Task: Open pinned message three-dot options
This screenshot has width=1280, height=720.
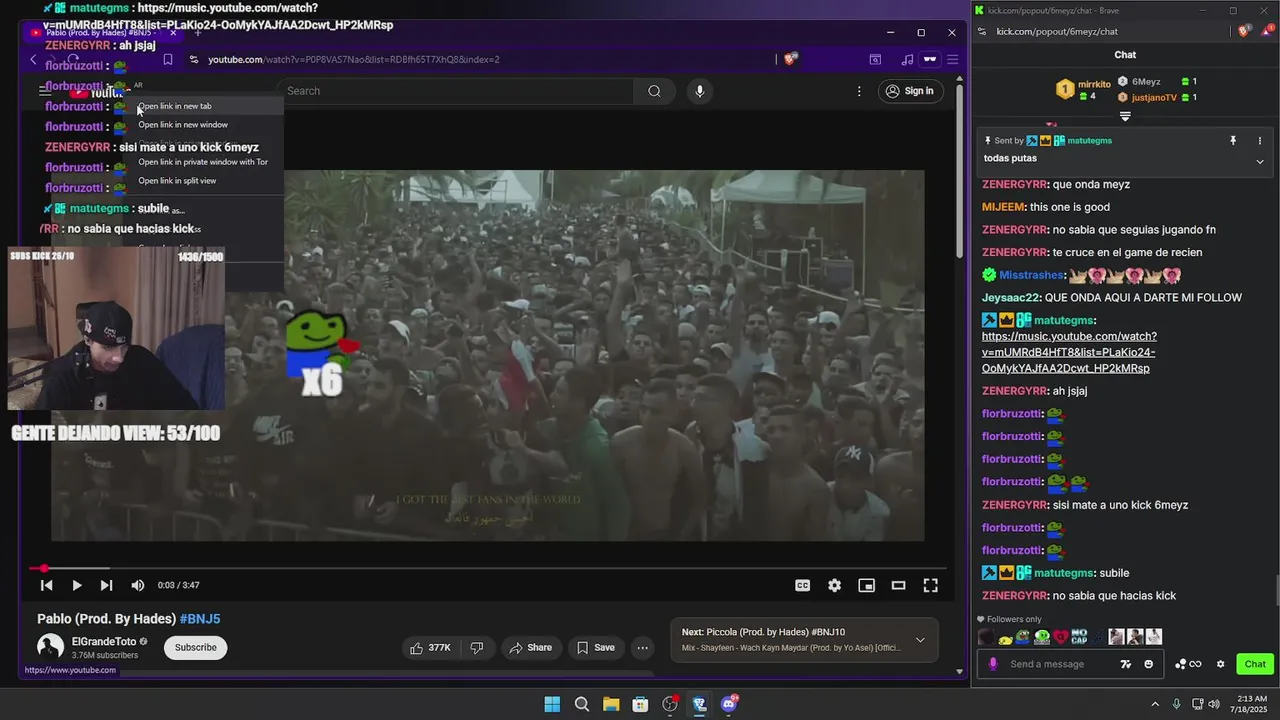Action: click(1260, 141)
